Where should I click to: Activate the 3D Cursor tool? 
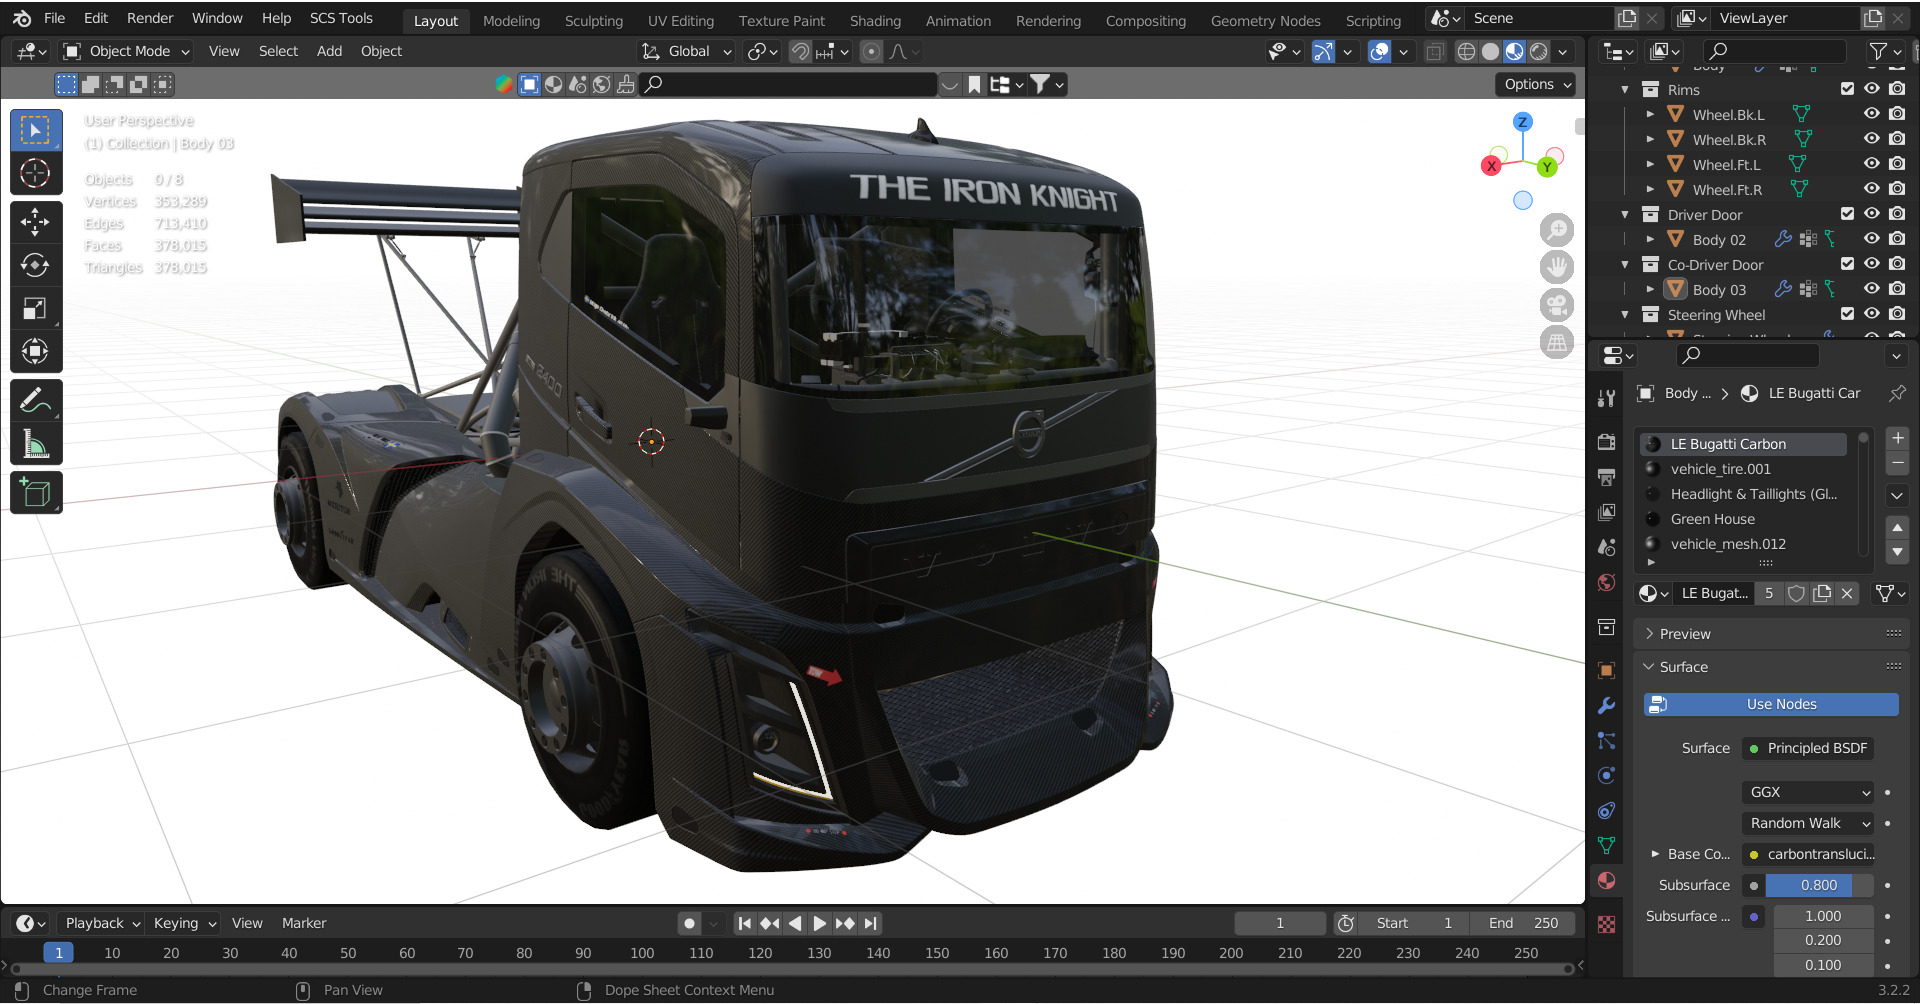point(36,173)
